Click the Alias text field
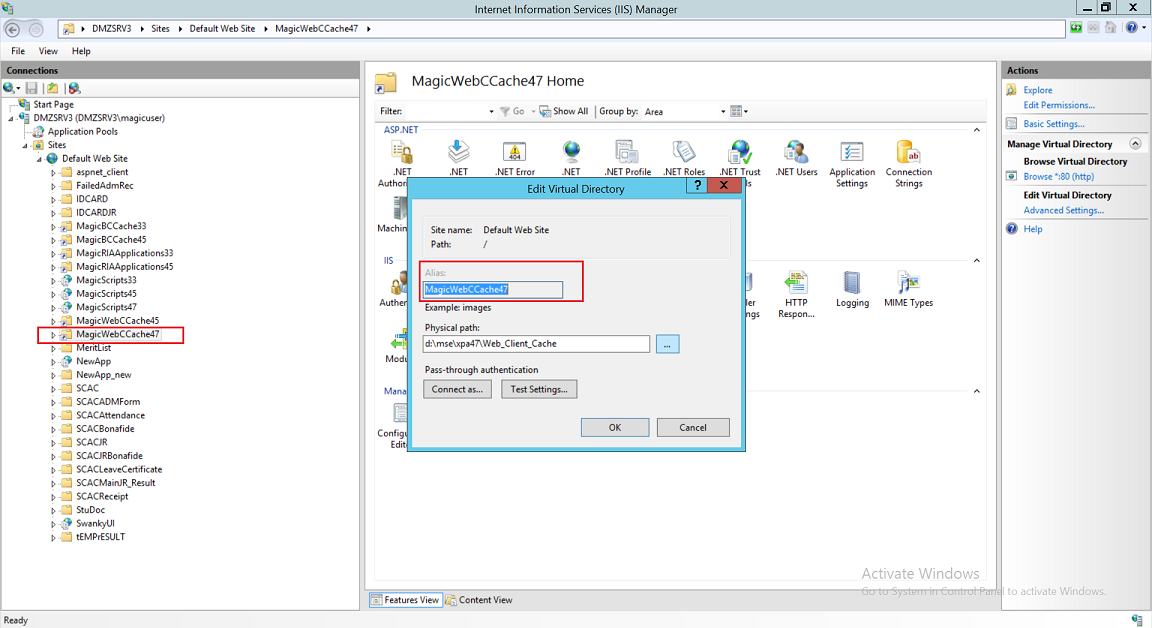The height and width of the screenshot is (628, 1152). [493, 289]
